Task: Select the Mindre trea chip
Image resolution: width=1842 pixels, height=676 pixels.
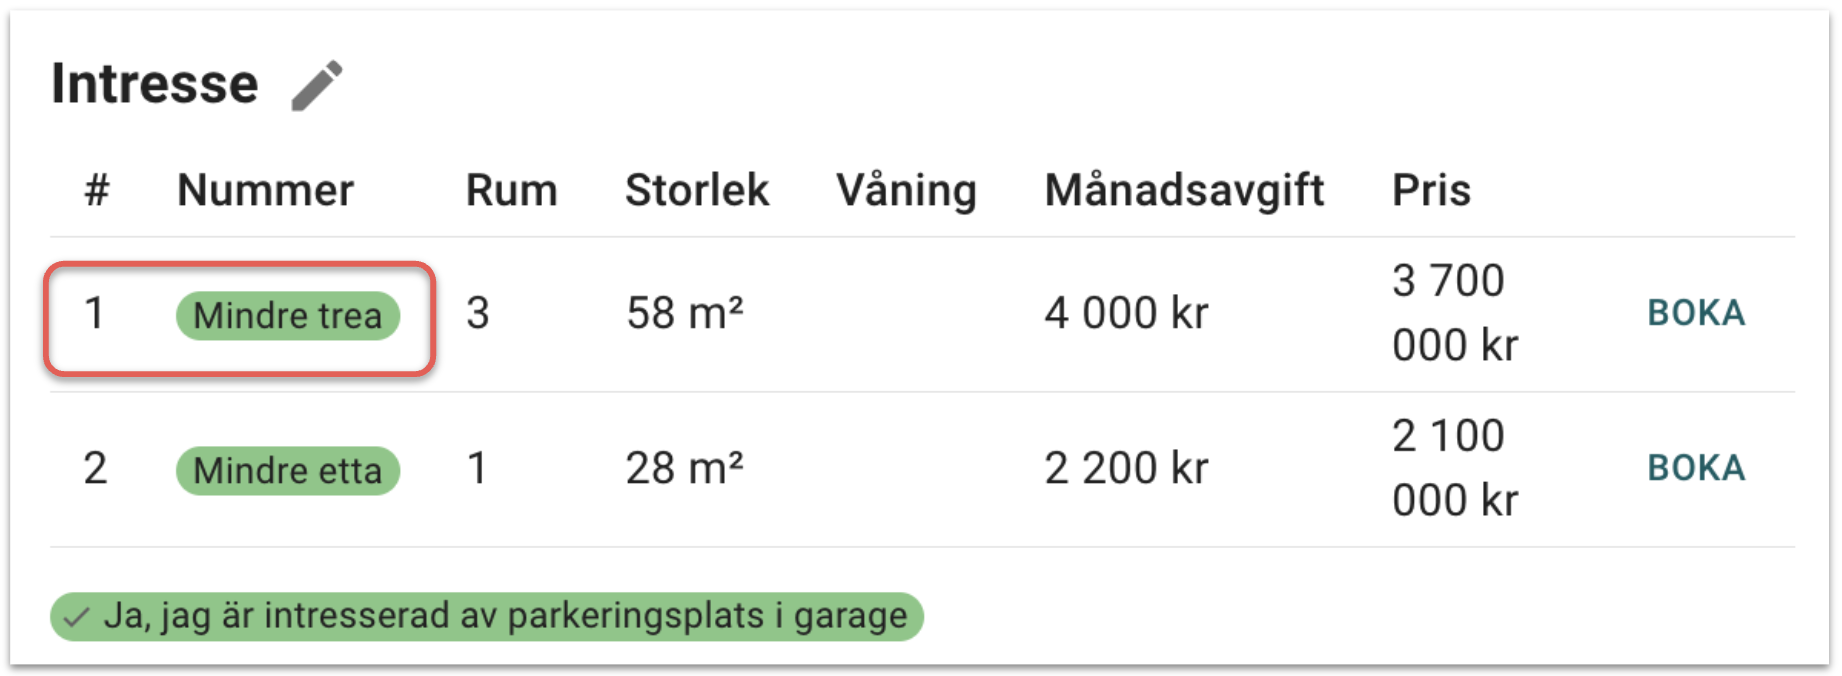Action: (287, 316)
